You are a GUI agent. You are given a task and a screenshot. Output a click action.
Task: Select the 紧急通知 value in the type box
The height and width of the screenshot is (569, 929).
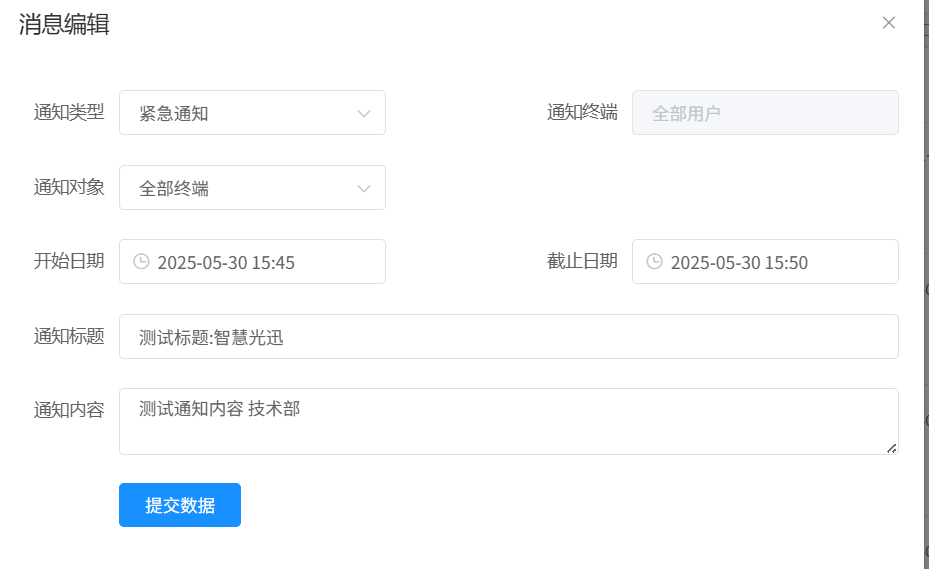click(174, 113)
